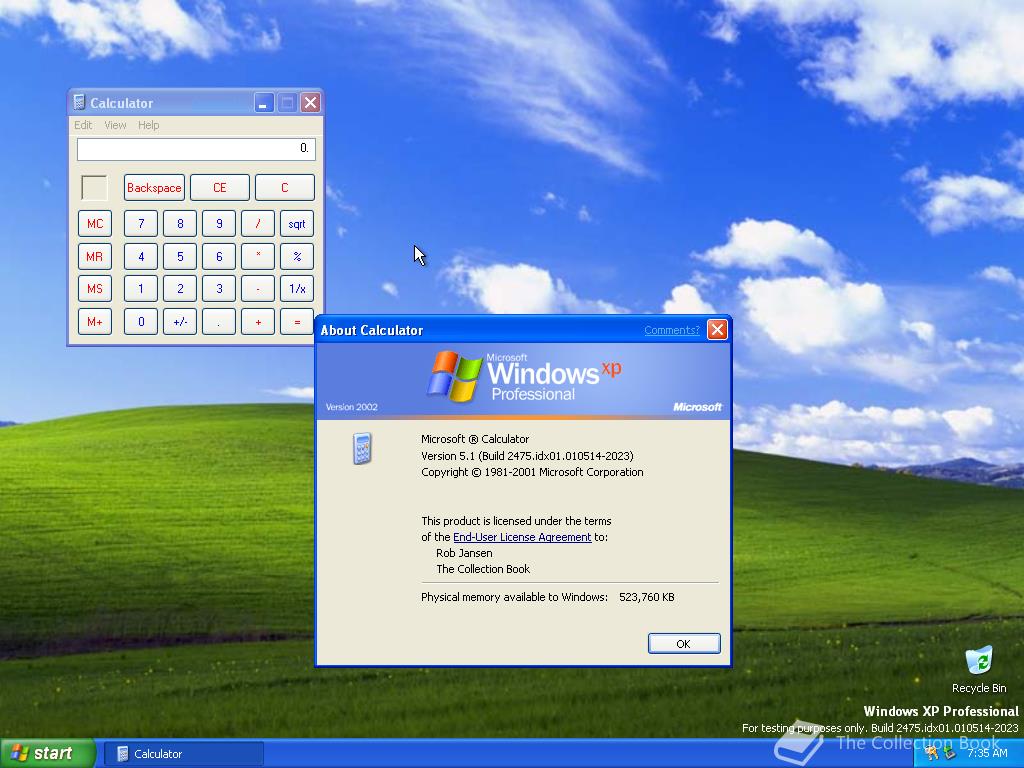
Task: Click the MR memory recall button
Action: pyautogui.click(x=95, y=256)
